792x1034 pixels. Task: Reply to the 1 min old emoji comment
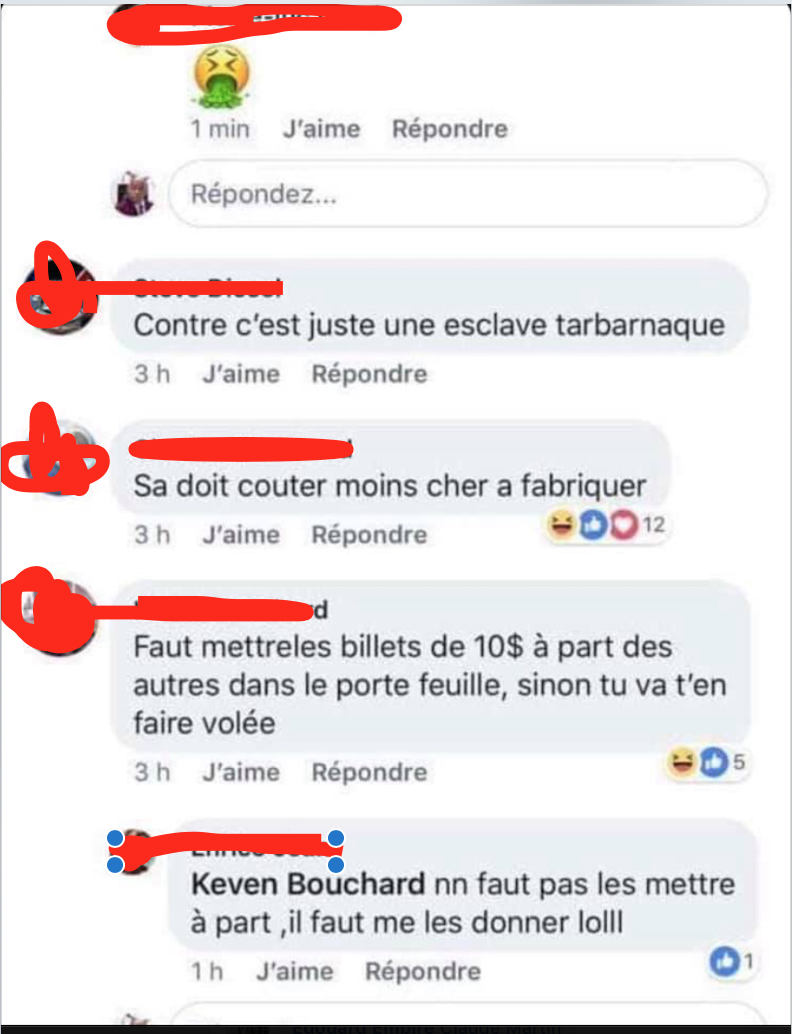[450, 129]
